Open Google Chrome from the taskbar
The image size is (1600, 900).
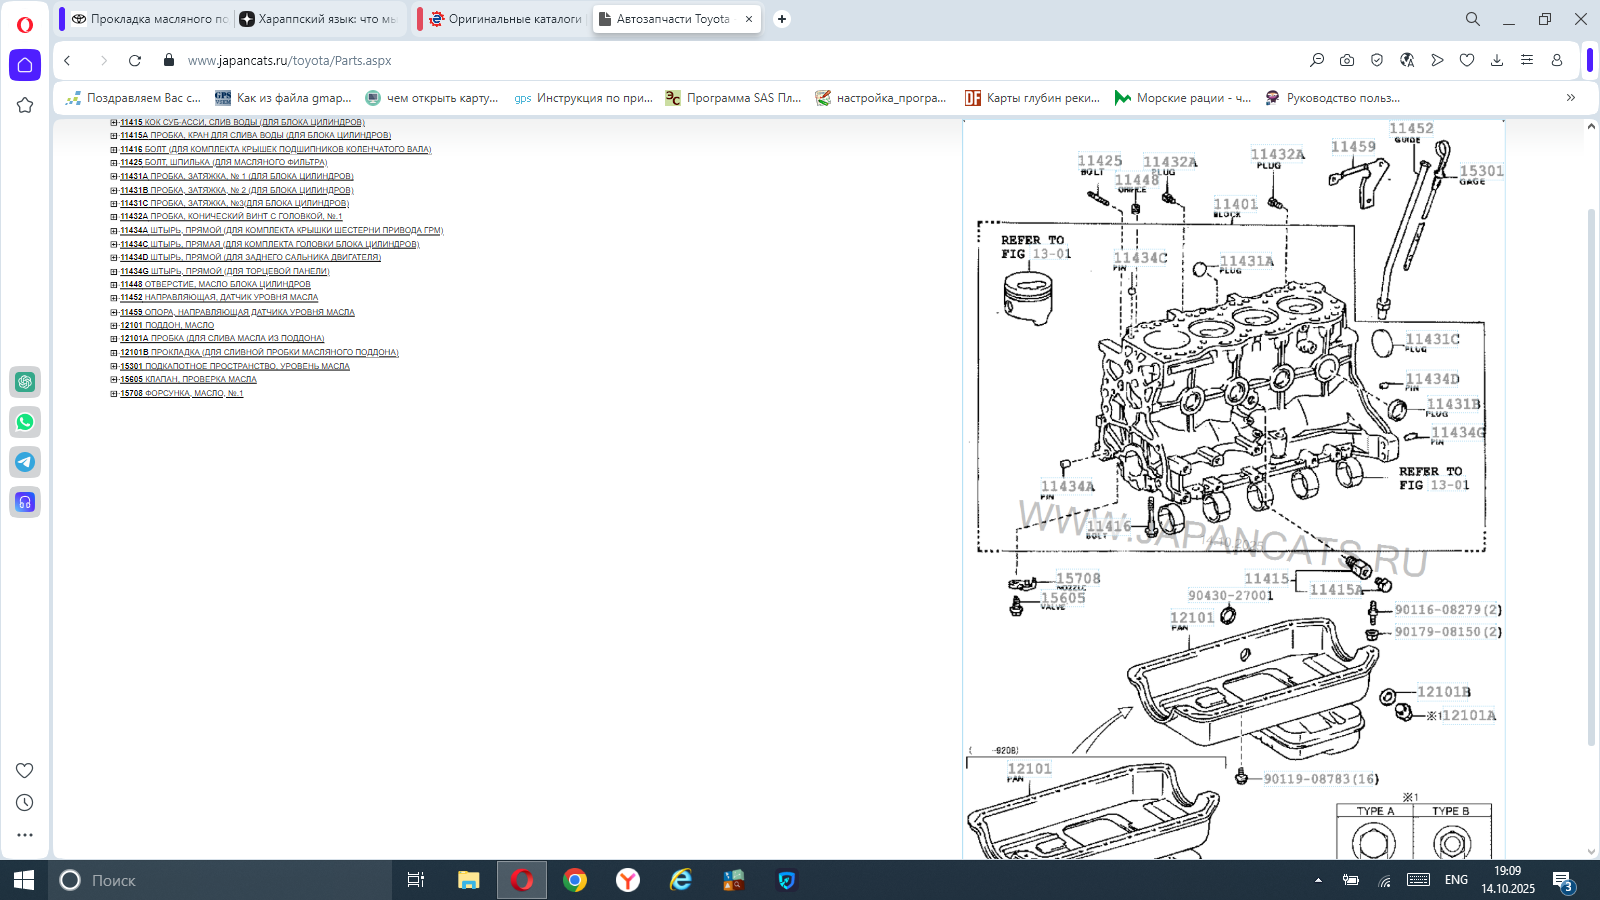click(x=575, y=880)
